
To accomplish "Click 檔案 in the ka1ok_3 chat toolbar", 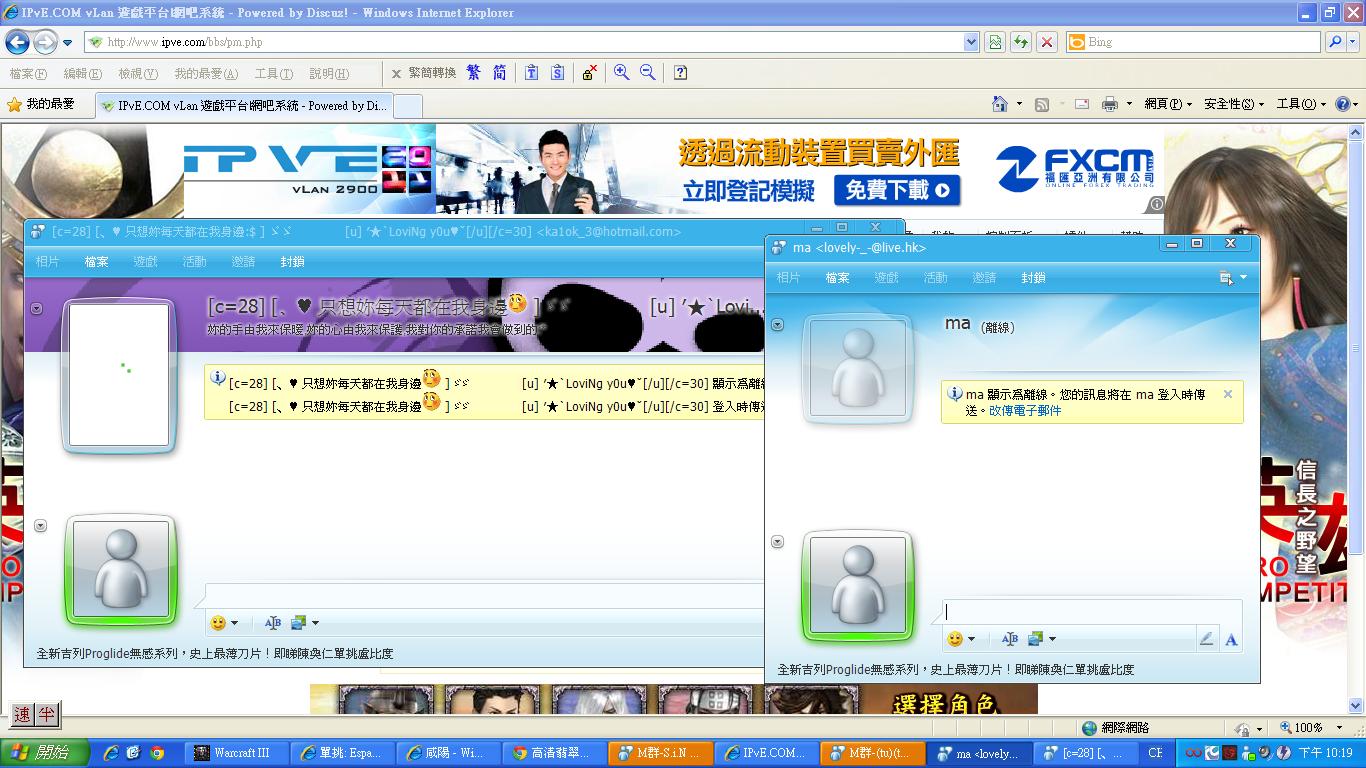I will pyautogui.click(x=97, y=262).
